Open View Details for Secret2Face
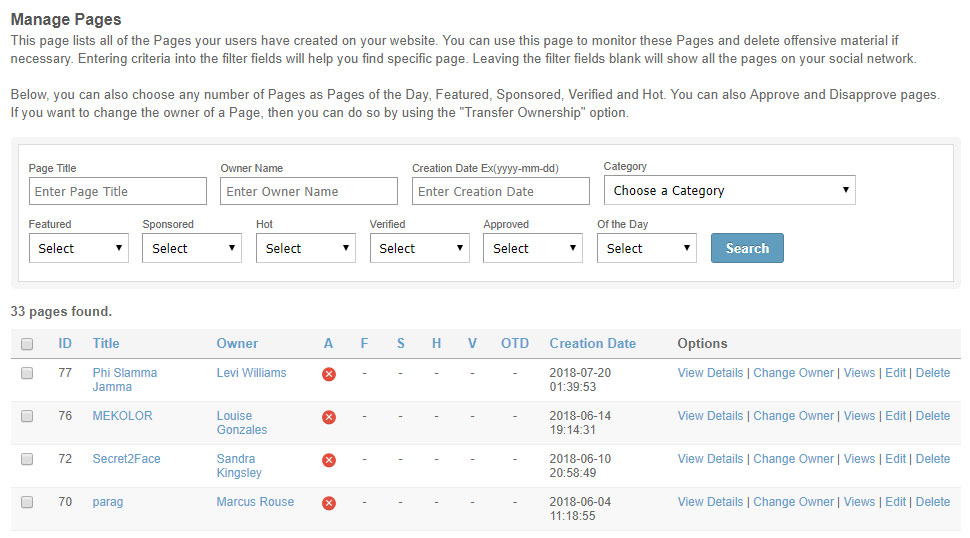This screenshot has height=538, width=970. [x=710, y=459]
